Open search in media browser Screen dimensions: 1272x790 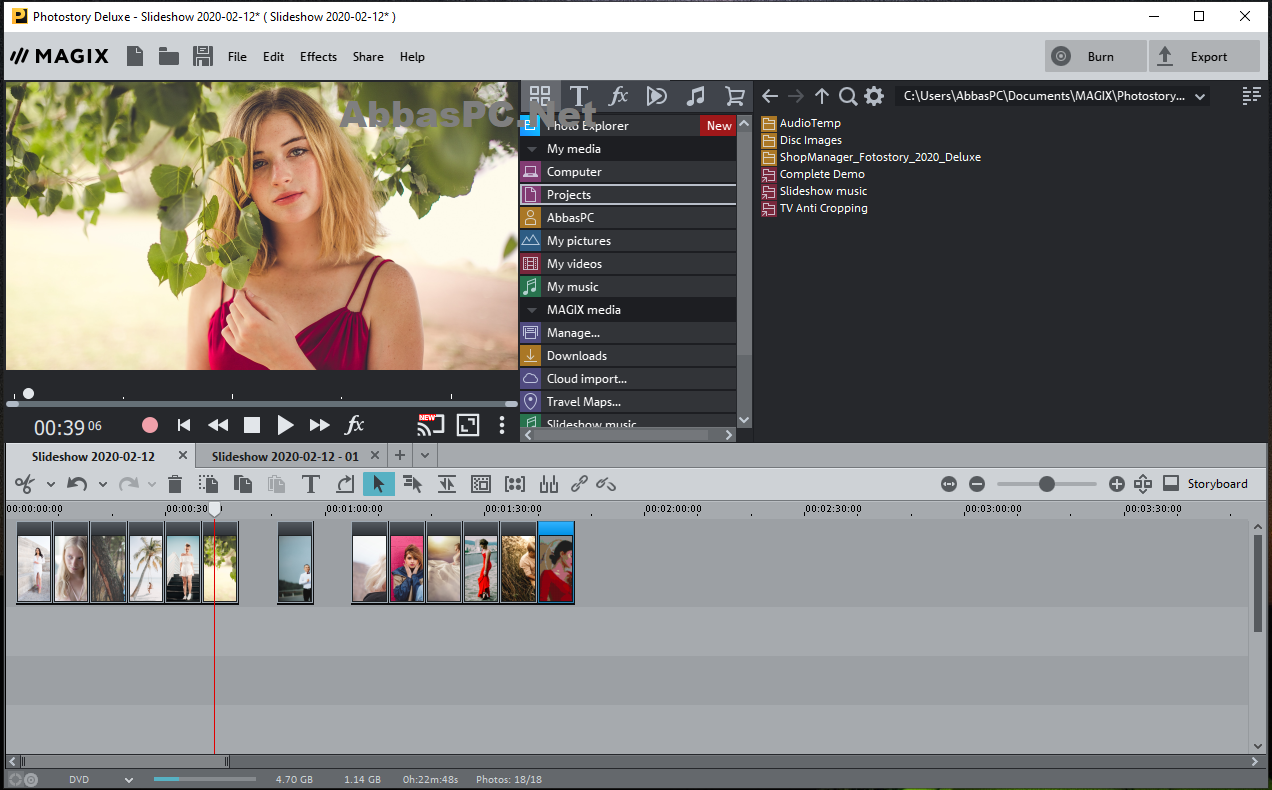[x=848, y=96]
